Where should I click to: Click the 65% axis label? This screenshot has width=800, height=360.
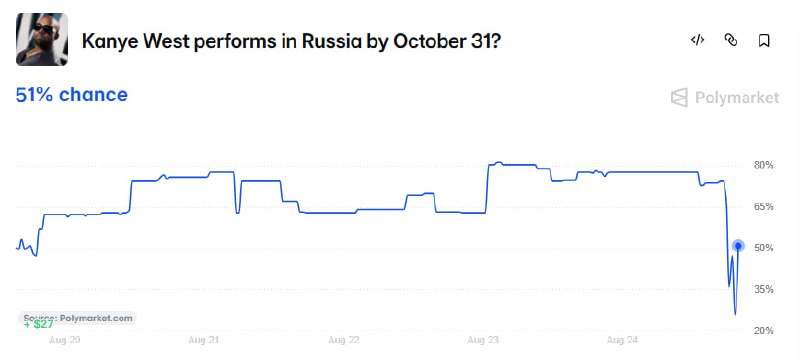(x=764, y=207)
